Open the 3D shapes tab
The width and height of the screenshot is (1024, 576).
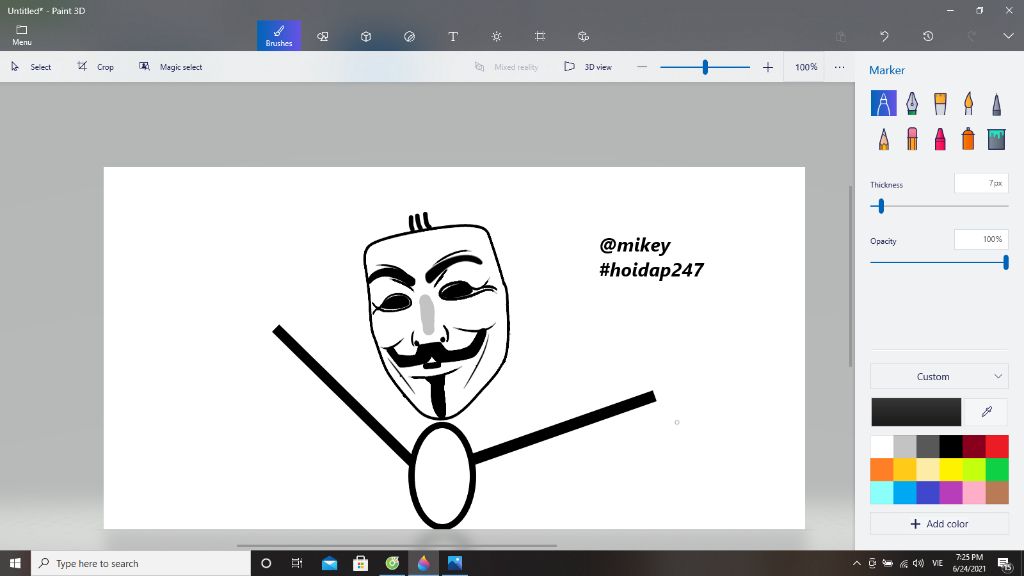coord(366,36)
